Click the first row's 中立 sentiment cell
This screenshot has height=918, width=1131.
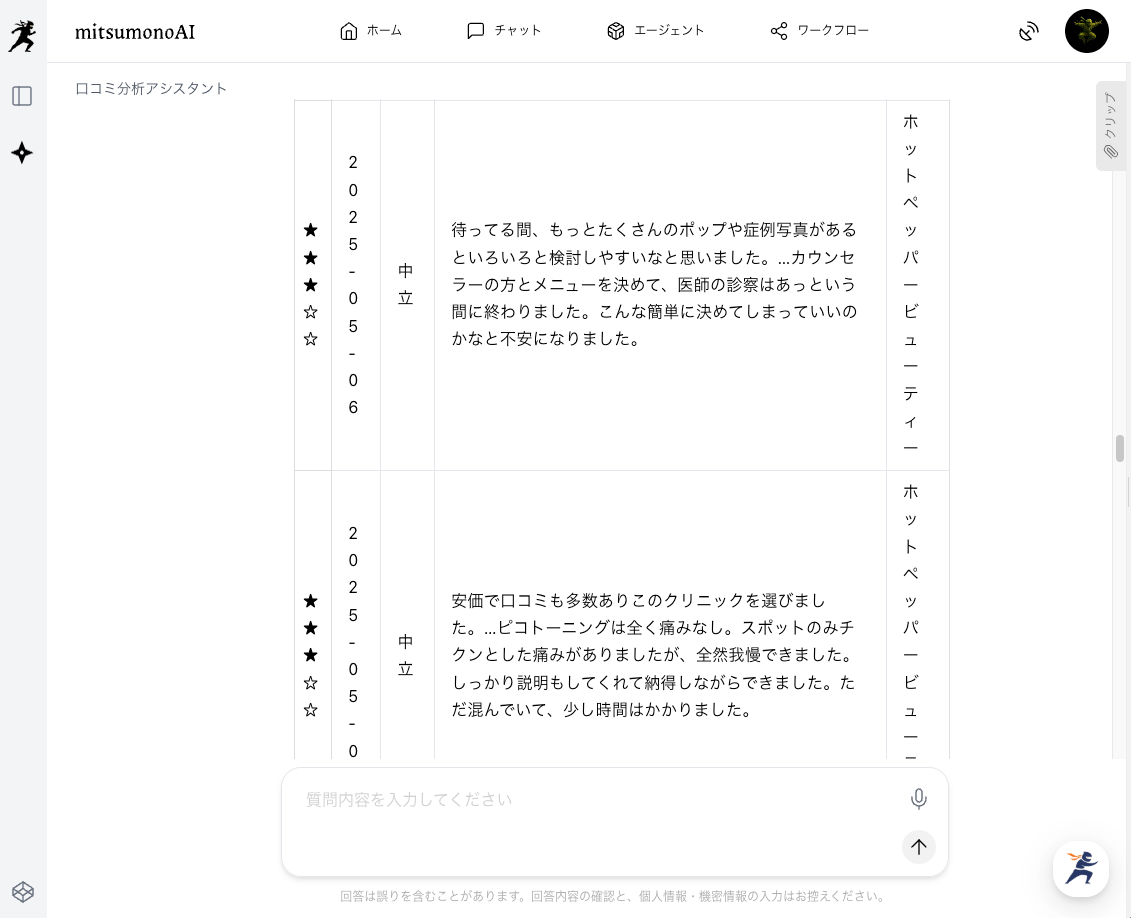tap(406, 285)
